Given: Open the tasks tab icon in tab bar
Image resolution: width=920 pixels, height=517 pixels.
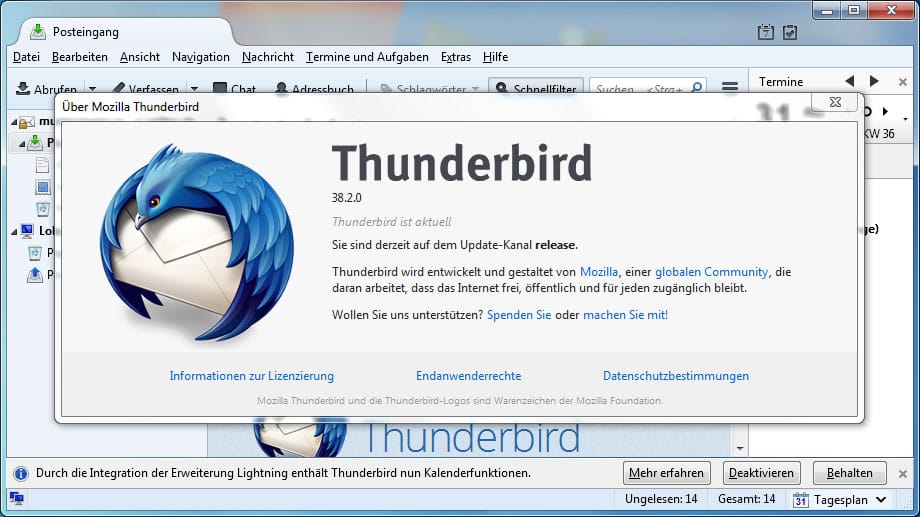Looking at the screenshot, I should click(x=790, y=32).
